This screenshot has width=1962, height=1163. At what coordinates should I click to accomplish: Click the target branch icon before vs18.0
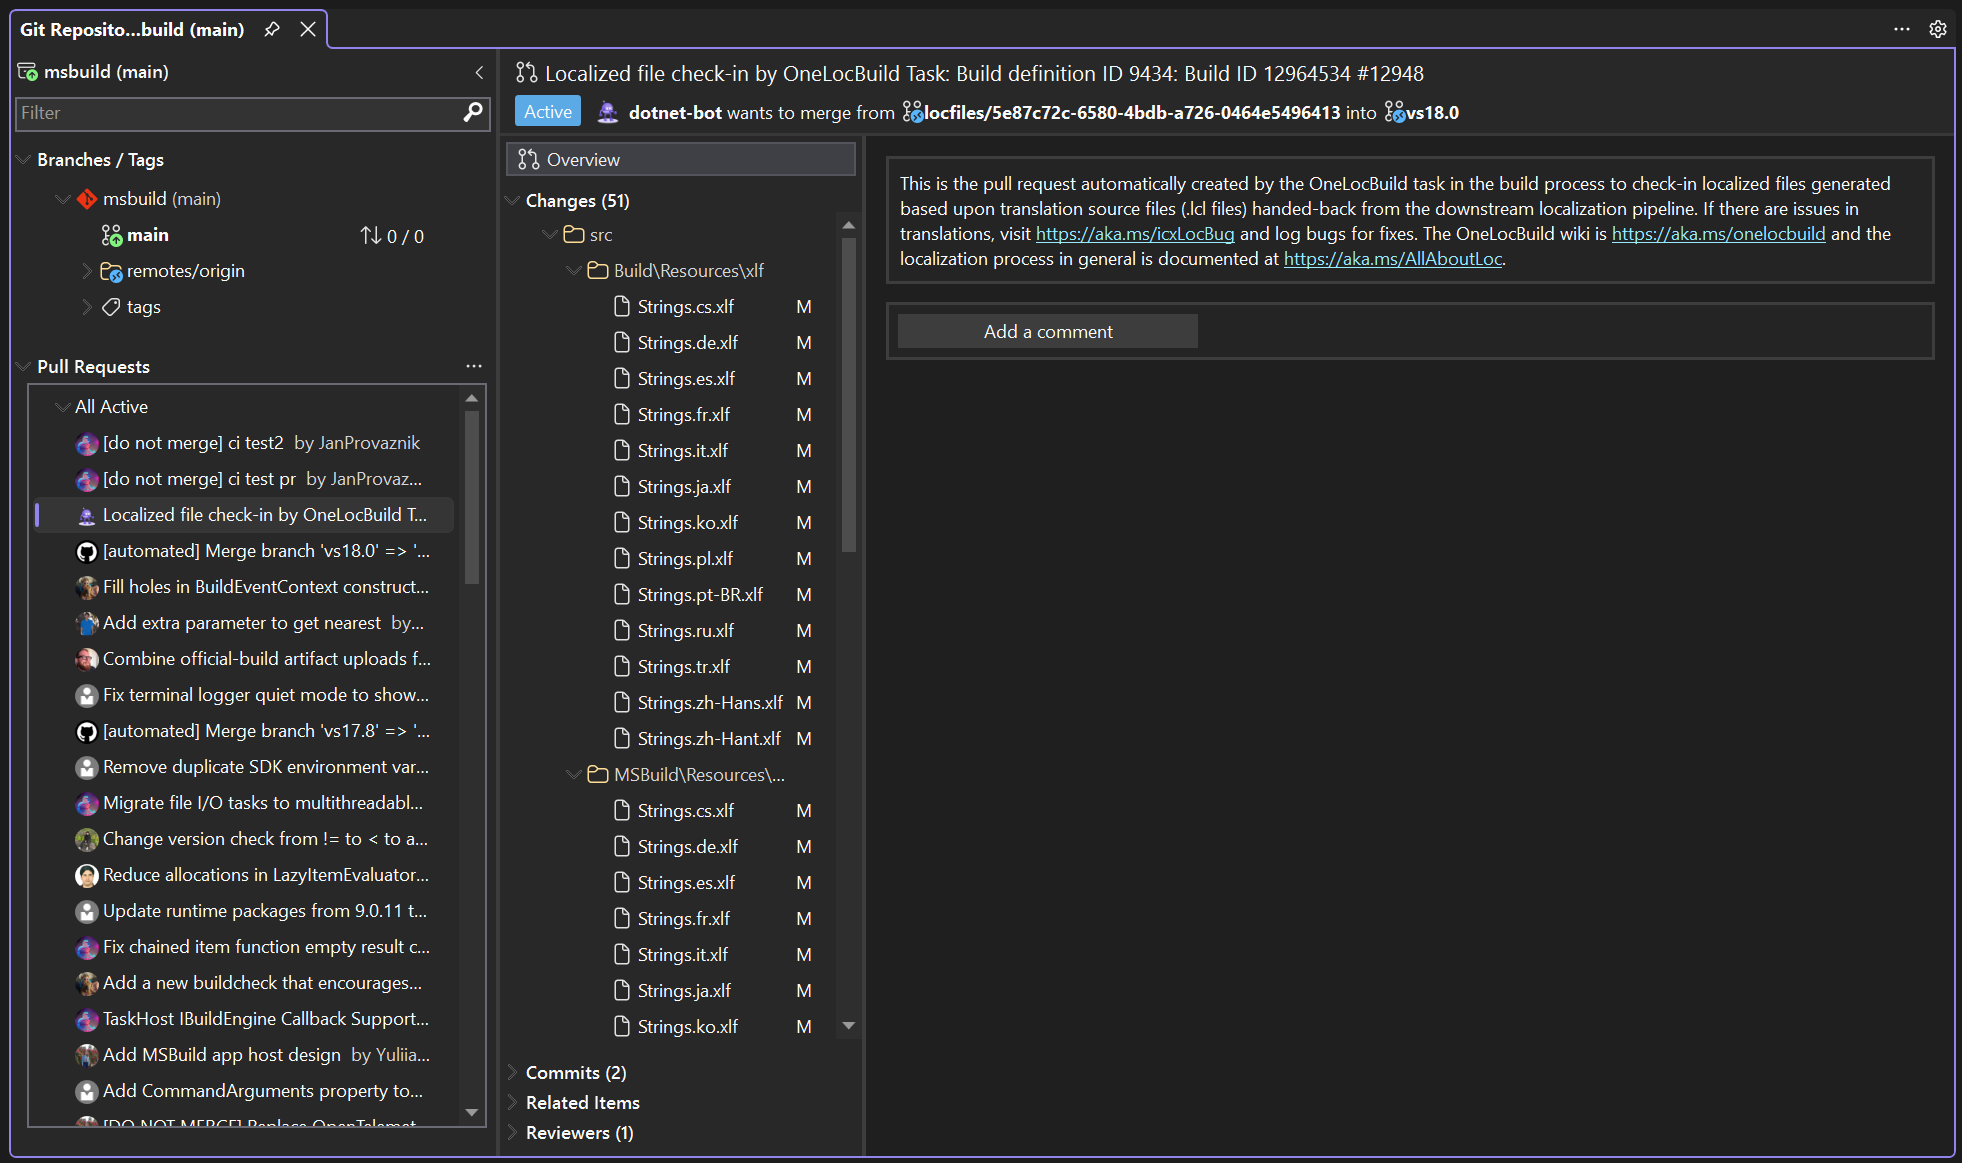(1394, 113)
